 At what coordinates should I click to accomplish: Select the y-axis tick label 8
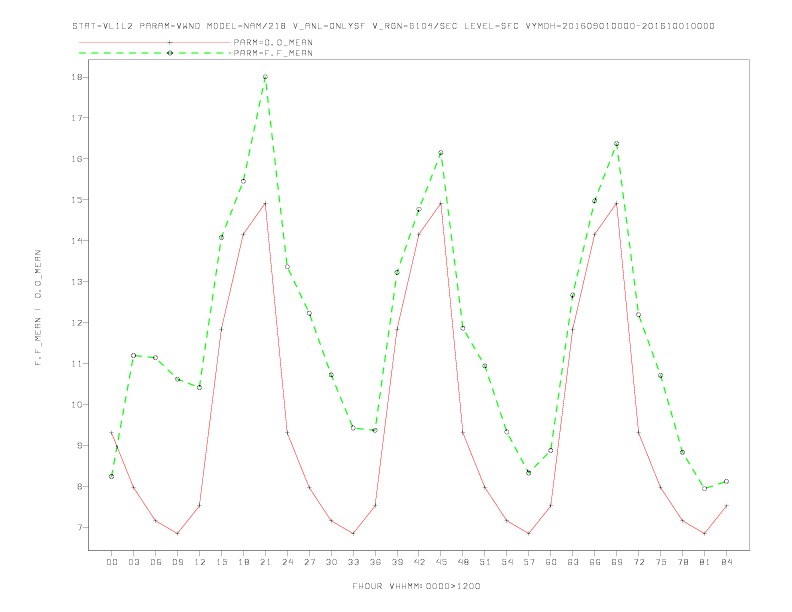[81, 487]
